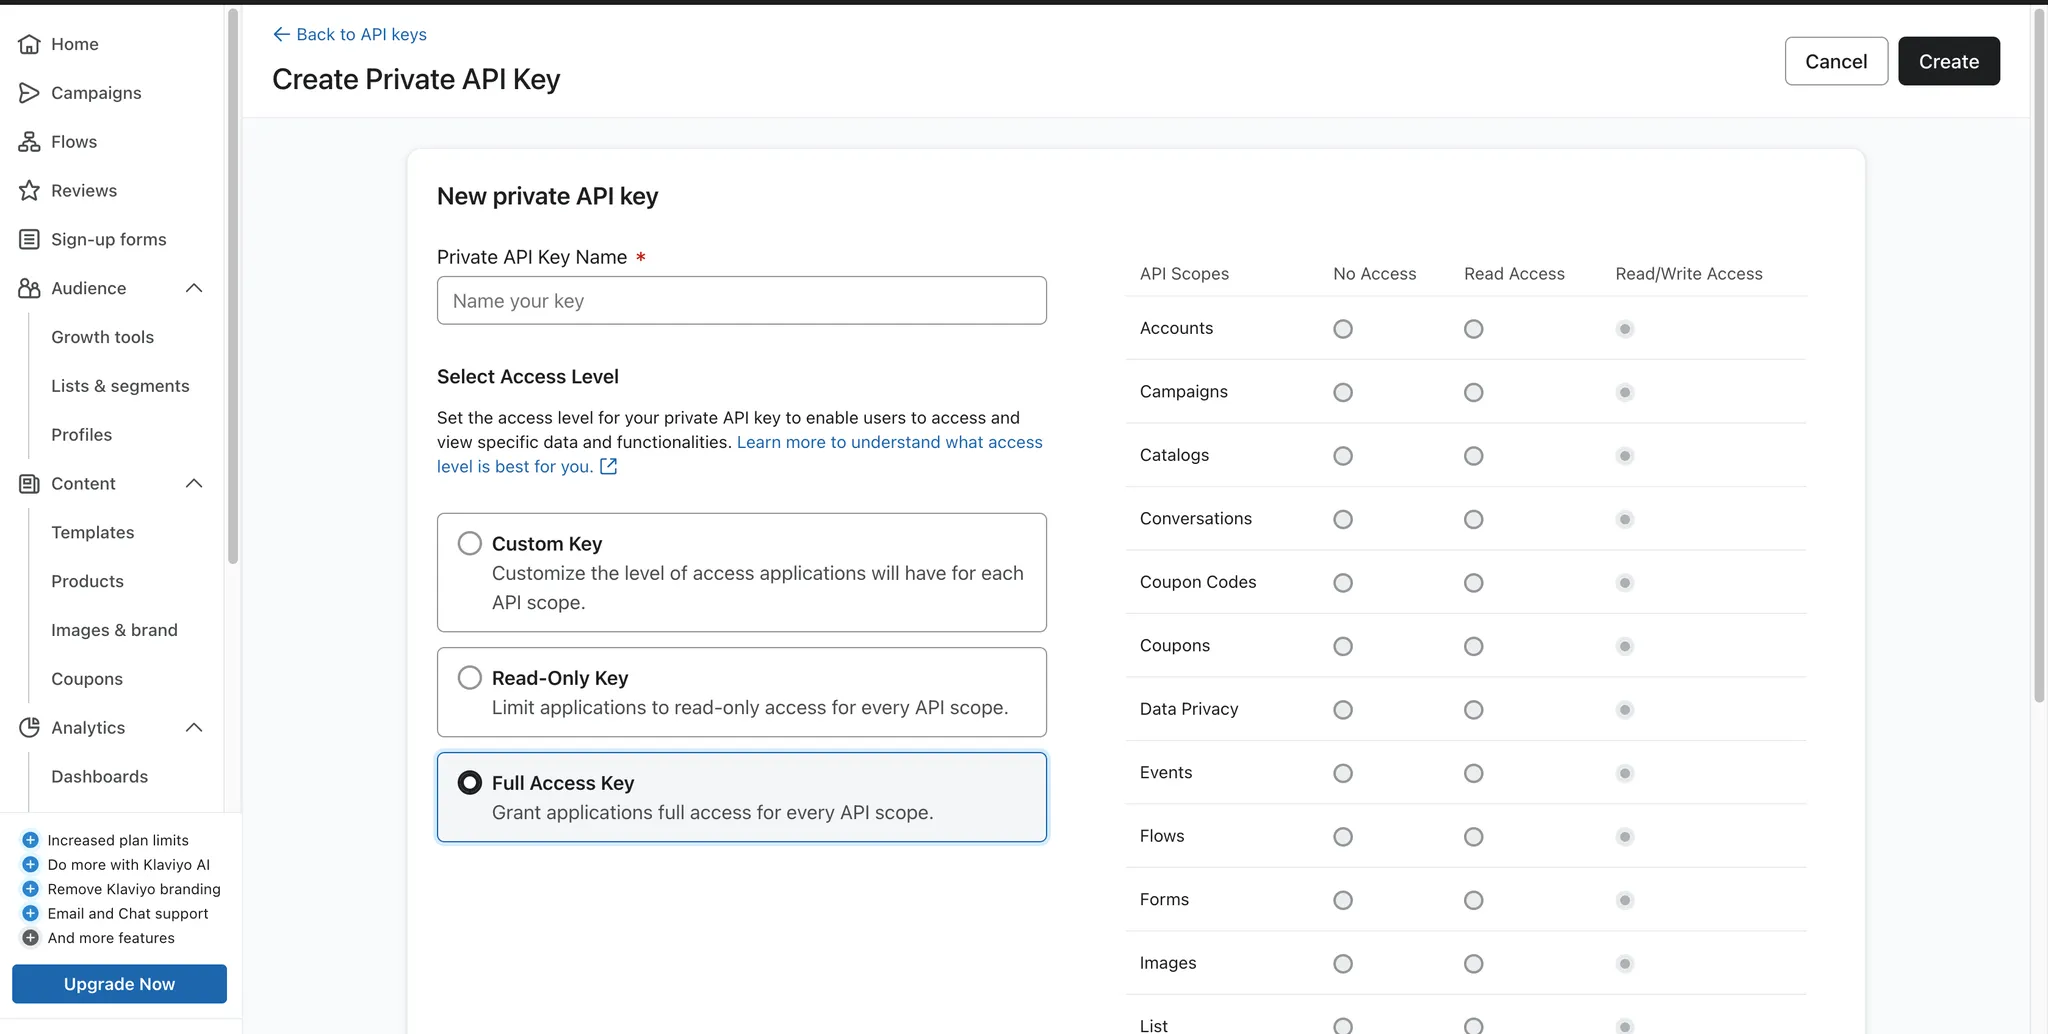Open Lists & segments
2048x1034 pixels.
[120, 386]
